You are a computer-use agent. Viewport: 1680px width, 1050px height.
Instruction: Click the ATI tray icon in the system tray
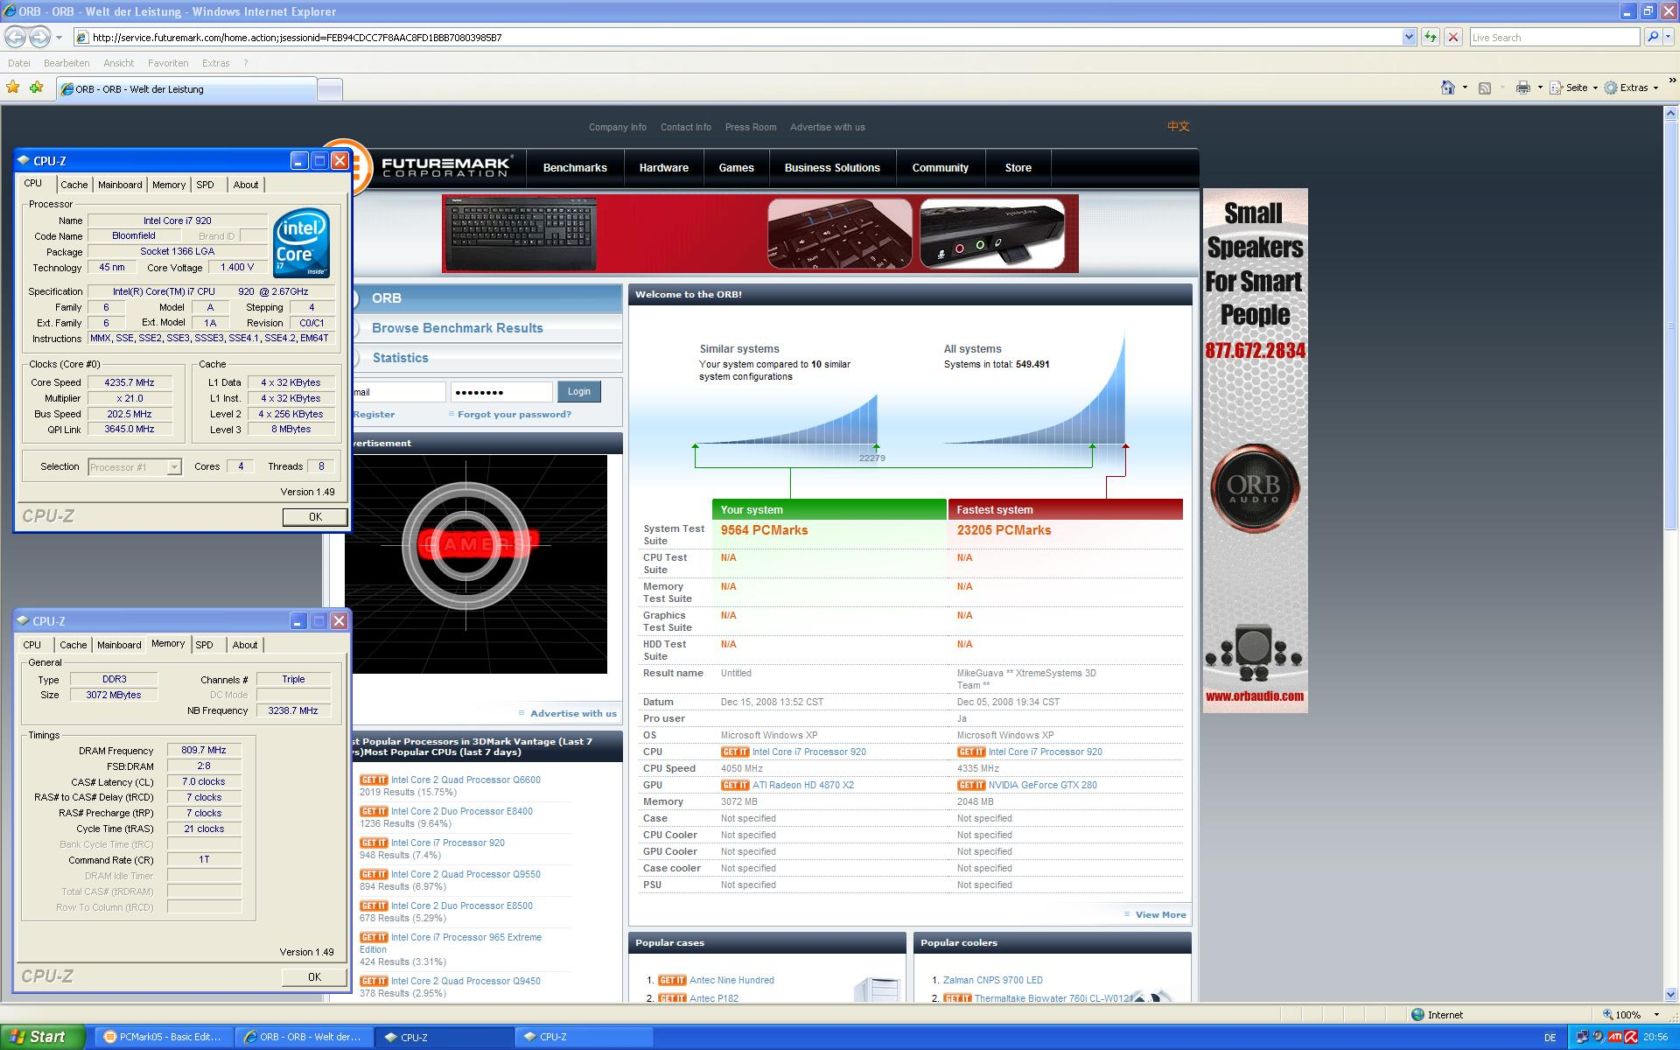[x=1615, y=1037]
